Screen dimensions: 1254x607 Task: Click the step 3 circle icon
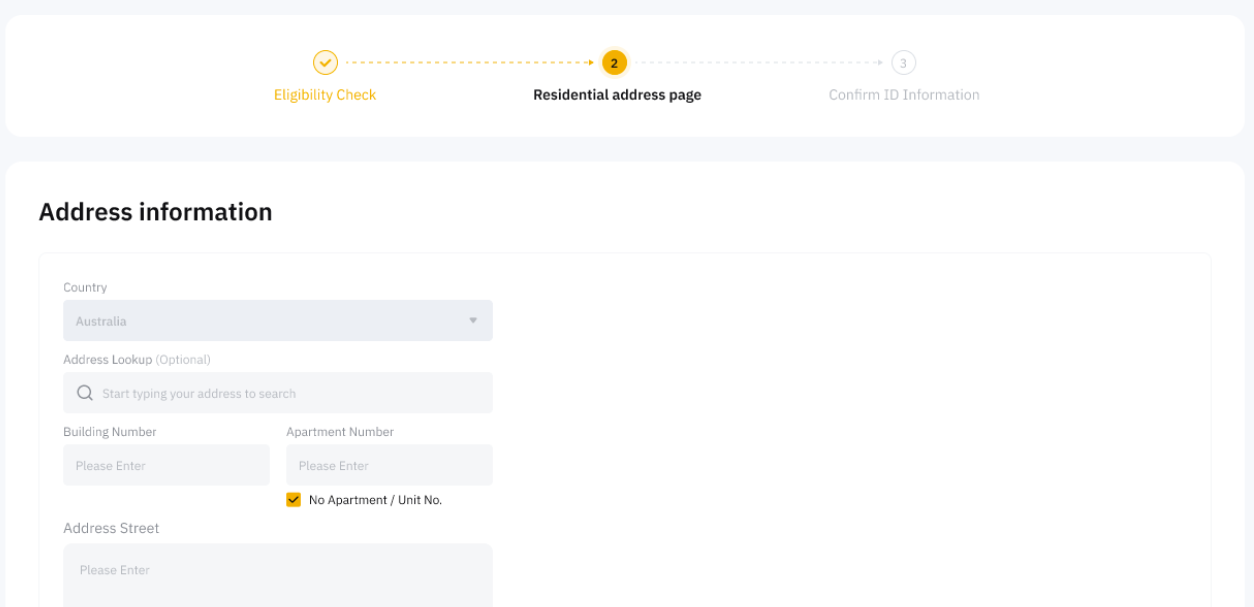903,63
